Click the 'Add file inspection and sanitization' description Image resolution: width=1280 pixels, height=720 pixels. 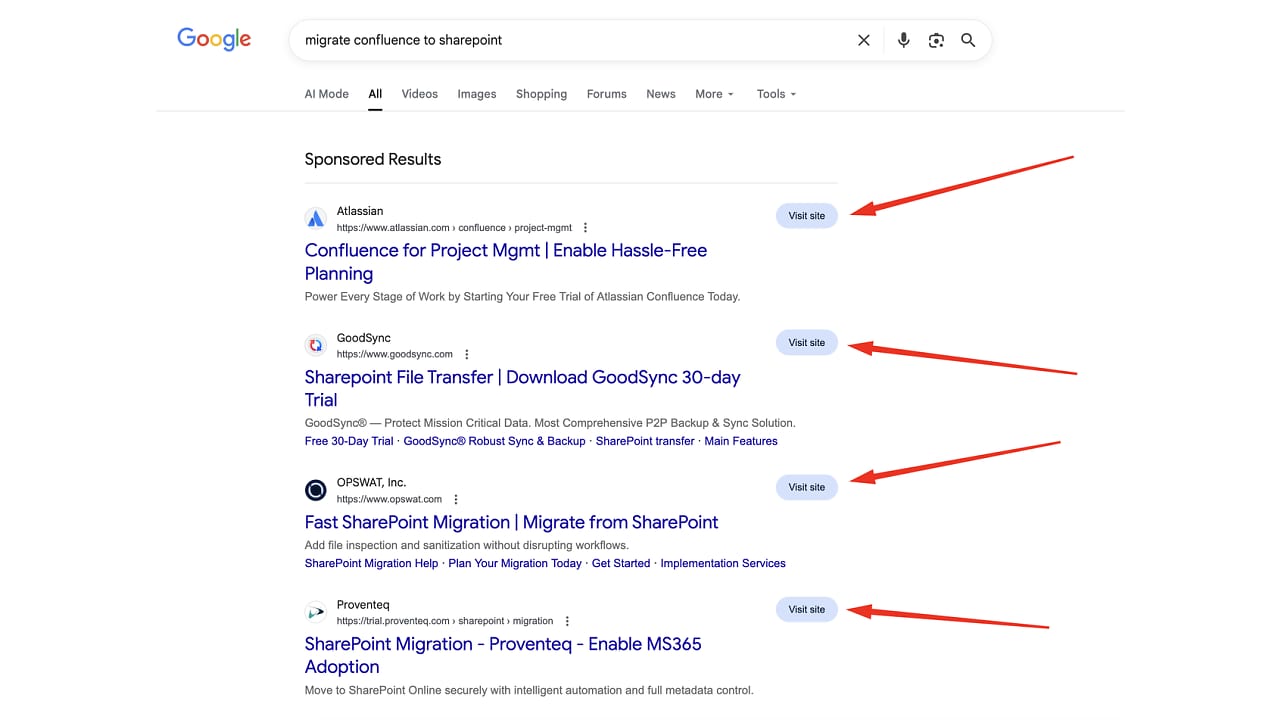tap(466, 545)
